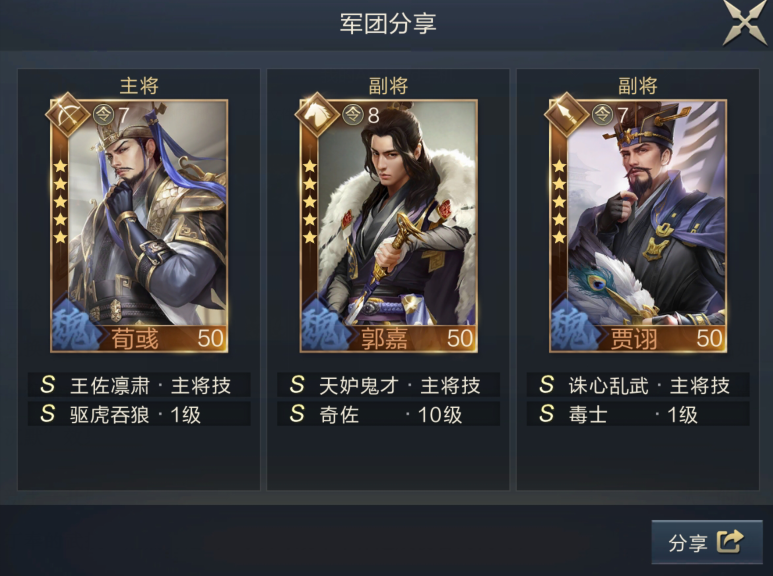The height and width of the screenshot is (576, 773).
Task: Open the 郭嘉 hero card portrait
Action: [x=388, y=226]
